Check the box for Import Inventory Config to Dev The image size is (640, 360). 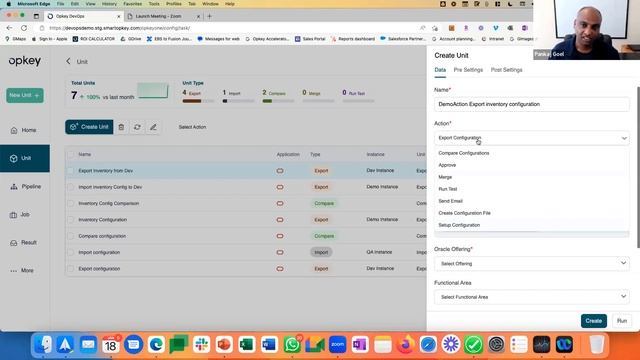[71, 187]
